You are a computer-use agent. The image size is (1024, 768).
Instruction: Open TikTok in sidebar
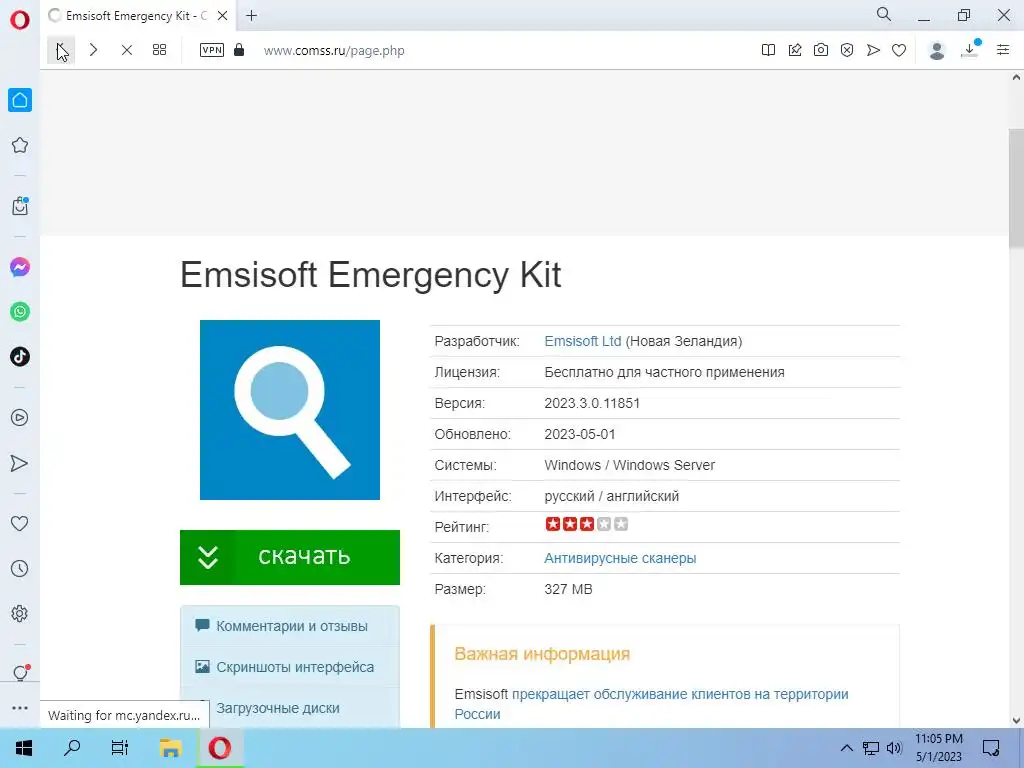[20, 357]
